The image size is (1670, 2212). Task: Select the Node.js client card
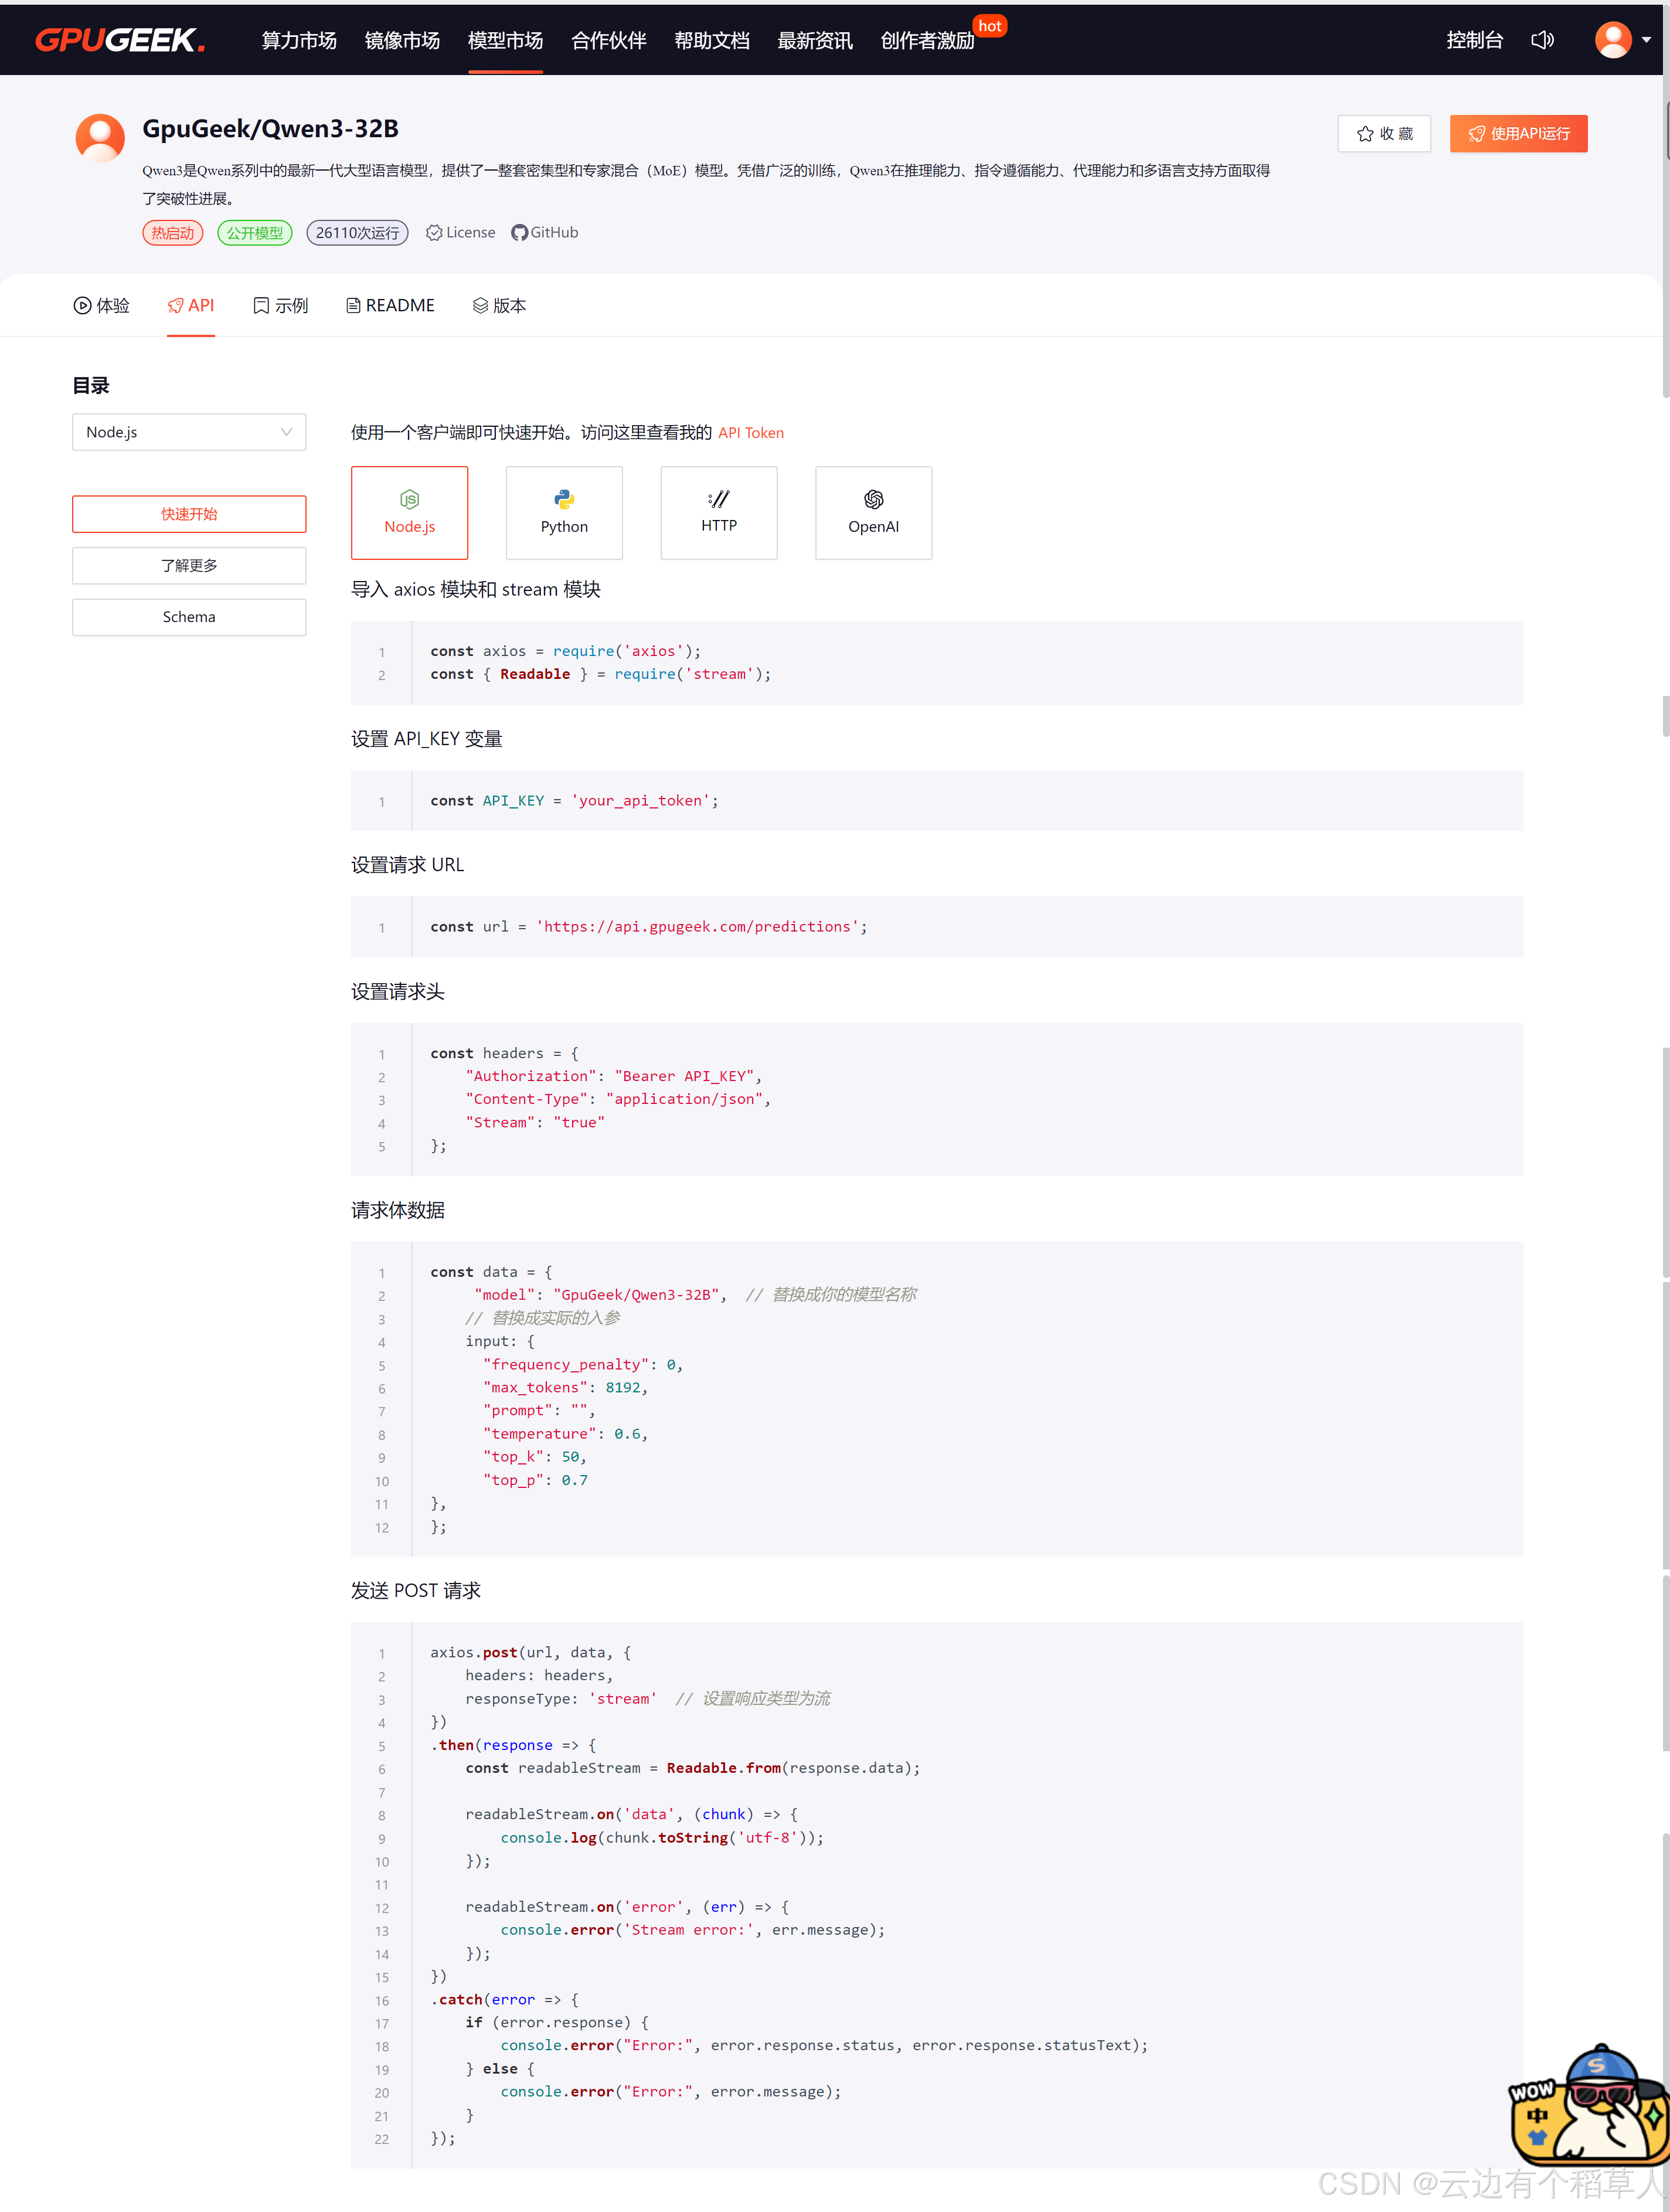(409, 512)
